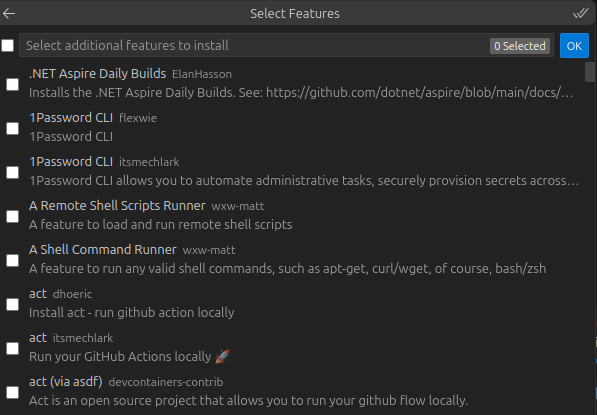Image resolution: width=597 pixels, height=415 pixels.
Task: Select the 'A Shell Command Runner' title
Action: tap(103, 250)
